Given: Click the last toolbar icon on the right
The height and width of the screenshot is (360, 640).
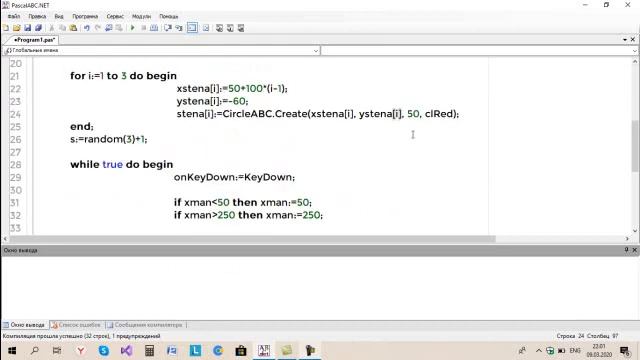Looking at the screenshot, I should [241, 28].
